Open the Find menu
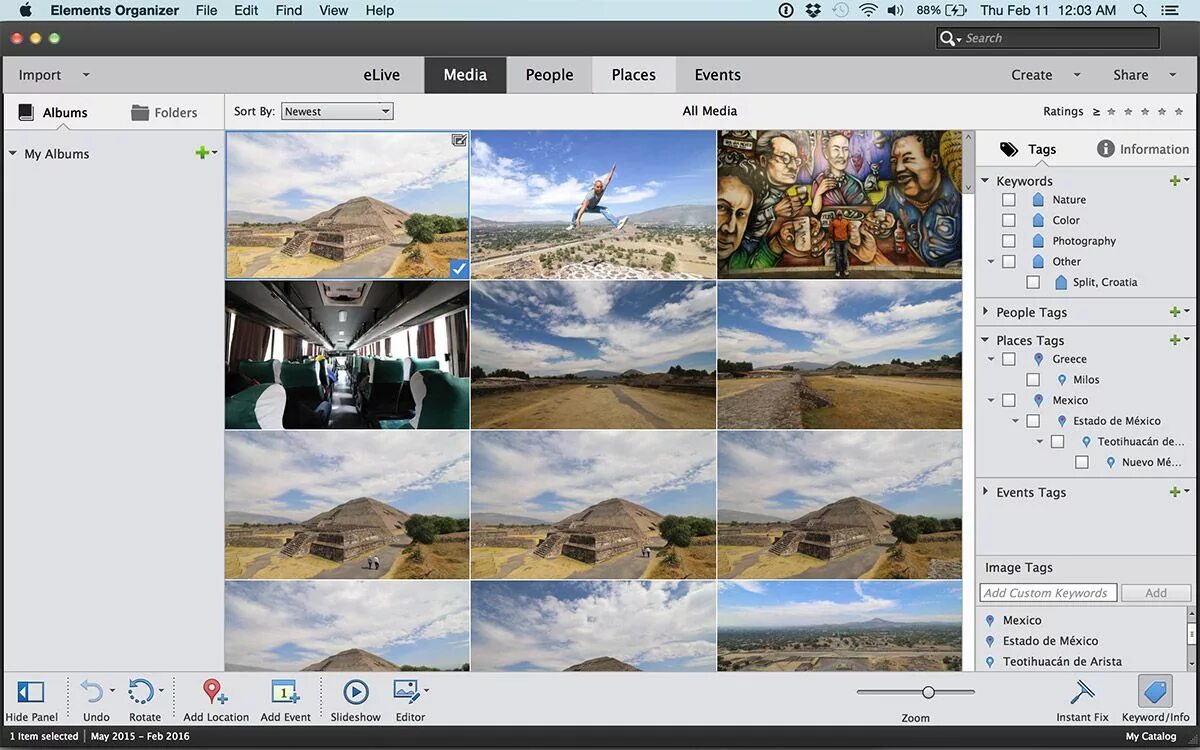 (x=288, y=10)
